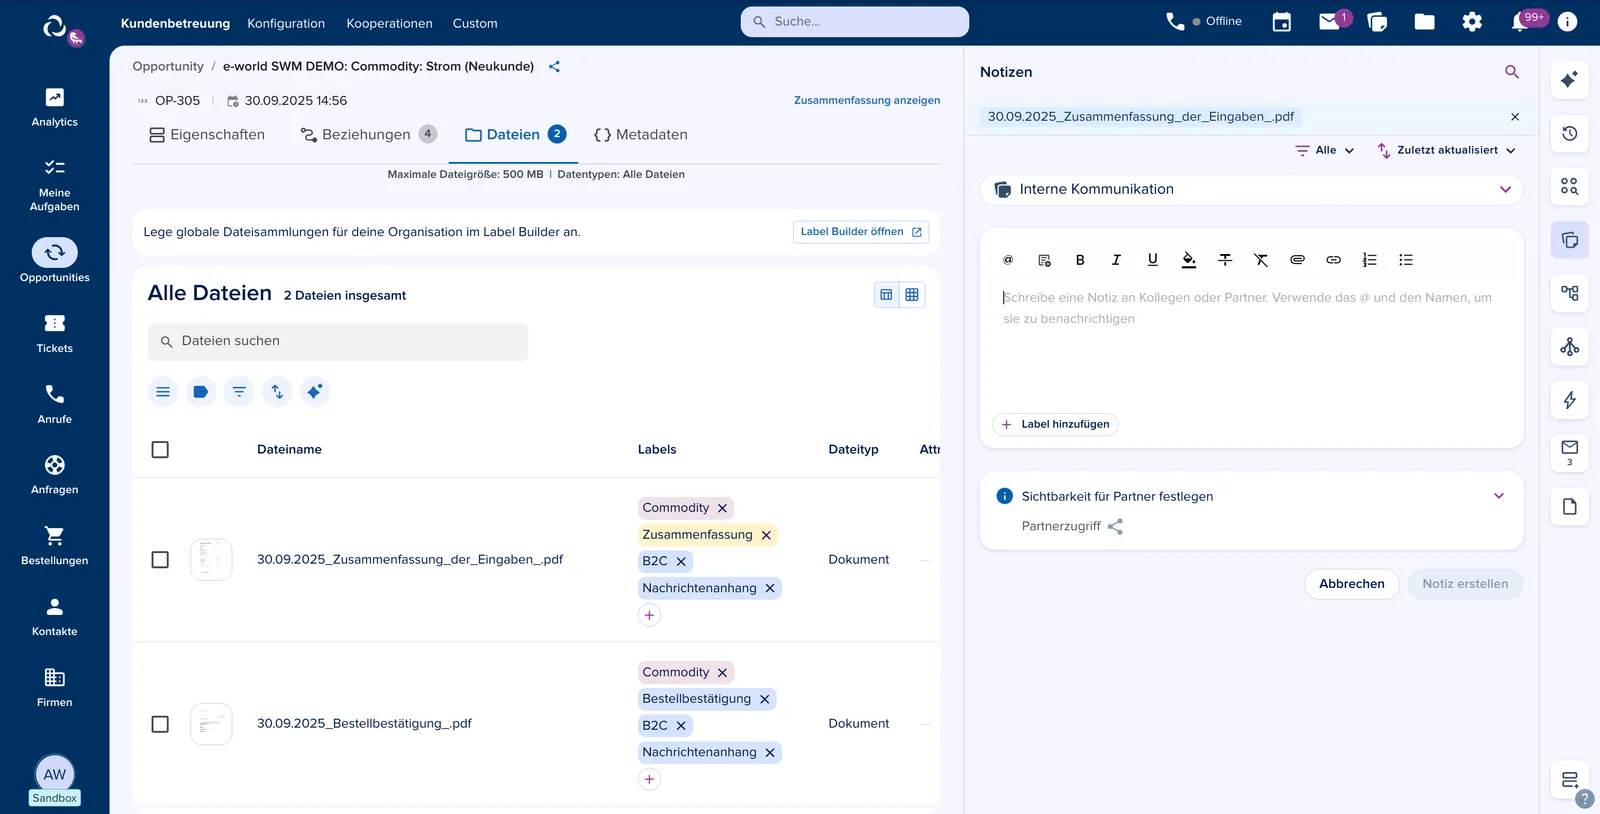Underline text in note editor
Image resolution: width=1600 pixels, height=814 pixels.
(1152, 260)
